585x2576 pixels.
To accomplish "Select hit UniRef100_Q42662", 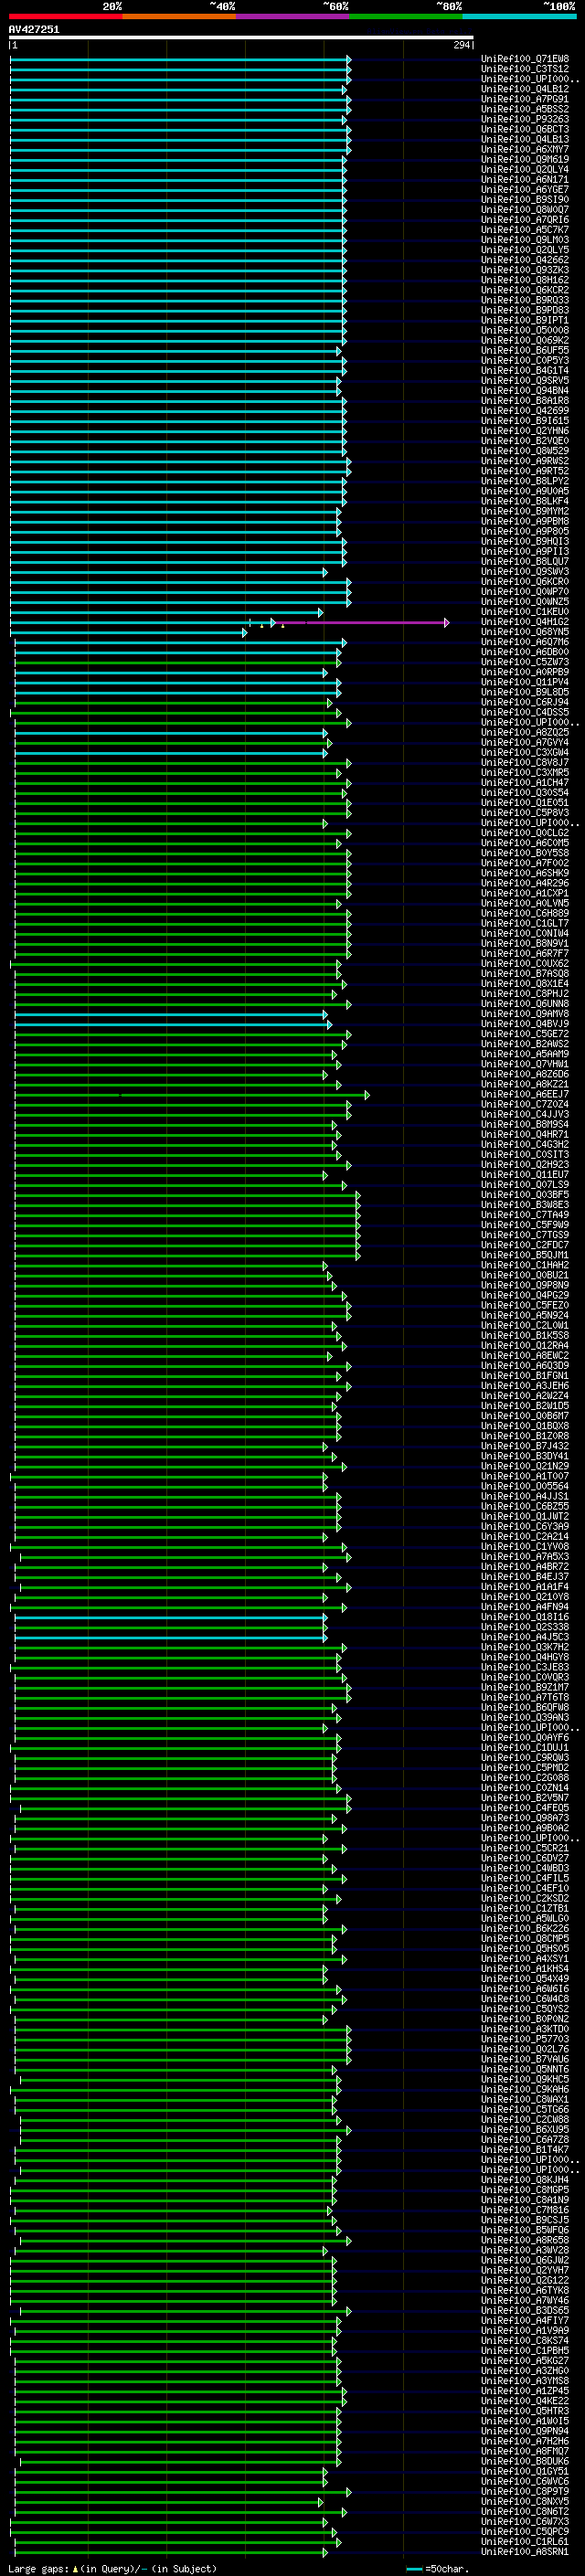I will pyautogui.click(x=525, y=260).
